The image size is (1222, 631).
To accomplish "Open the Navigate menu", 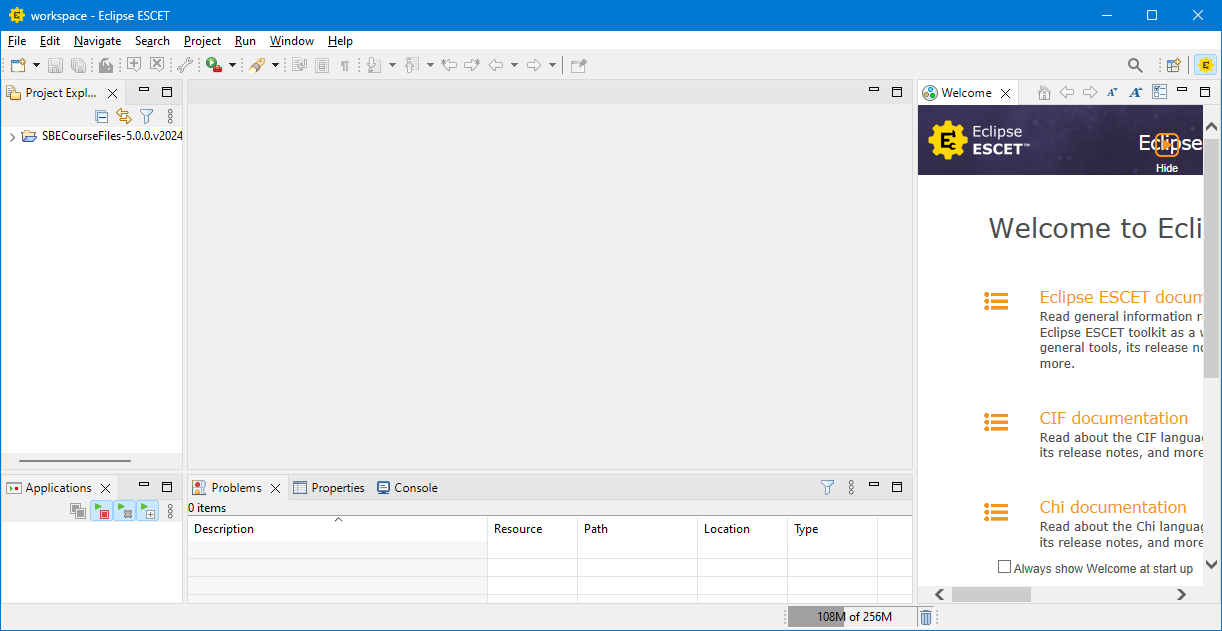I will point(97,41).
